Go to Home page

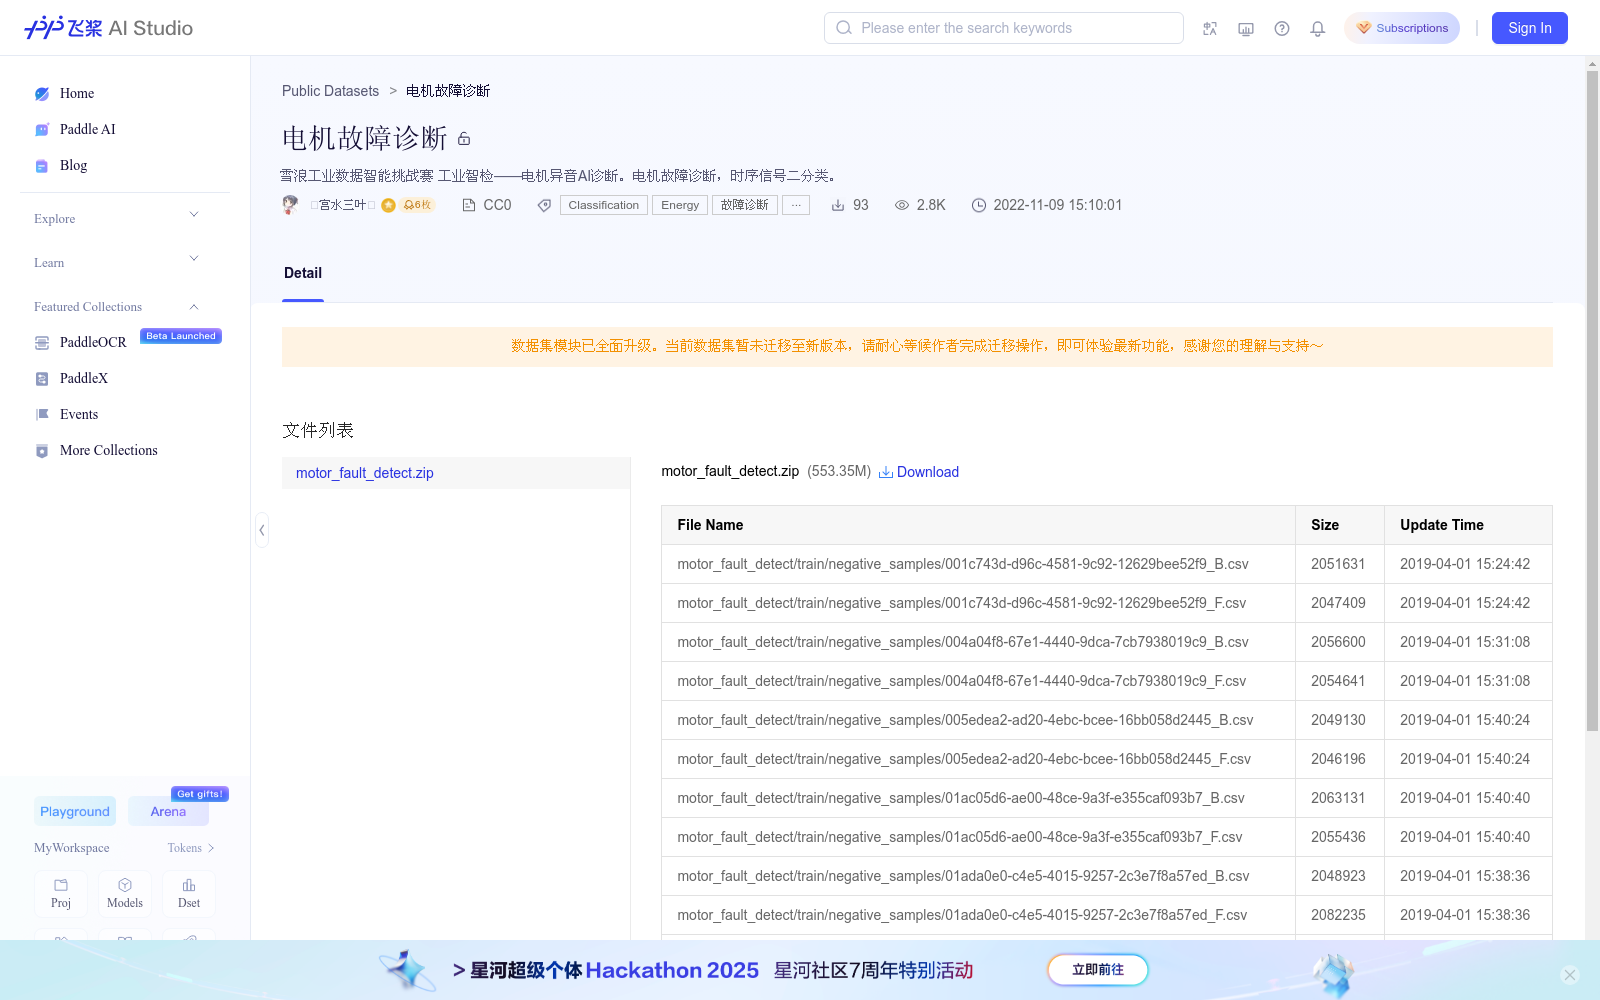tap(77, 94)
